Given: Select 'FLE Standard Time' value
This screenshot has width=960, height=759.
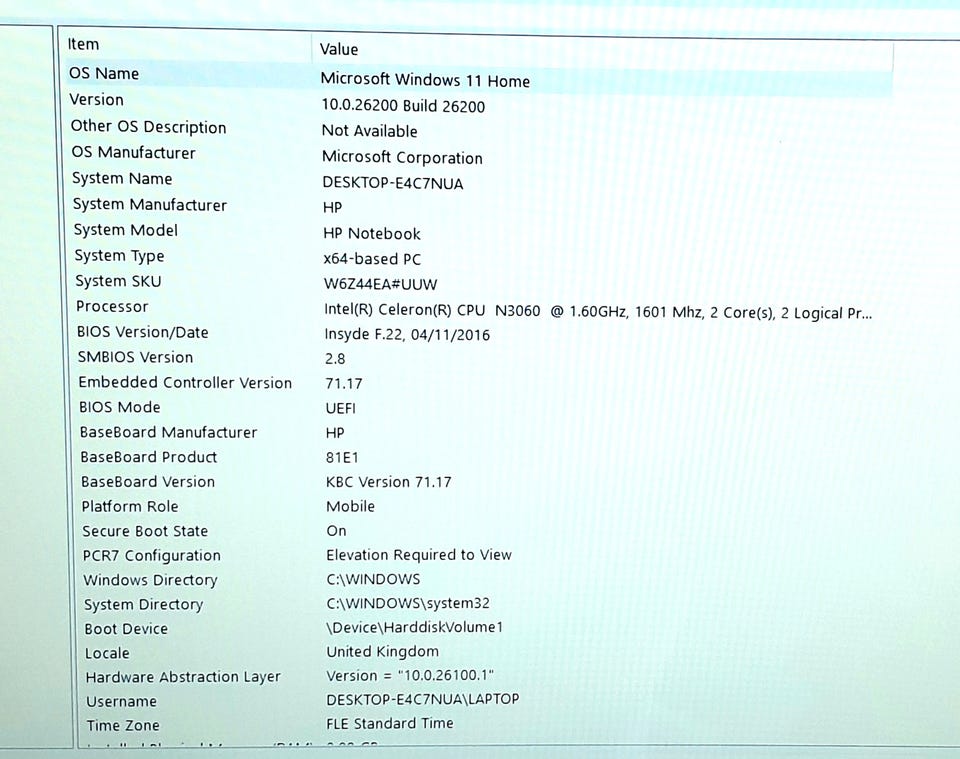Looking at the screenshot, I should pyautogui.click(x=389, y=723).
